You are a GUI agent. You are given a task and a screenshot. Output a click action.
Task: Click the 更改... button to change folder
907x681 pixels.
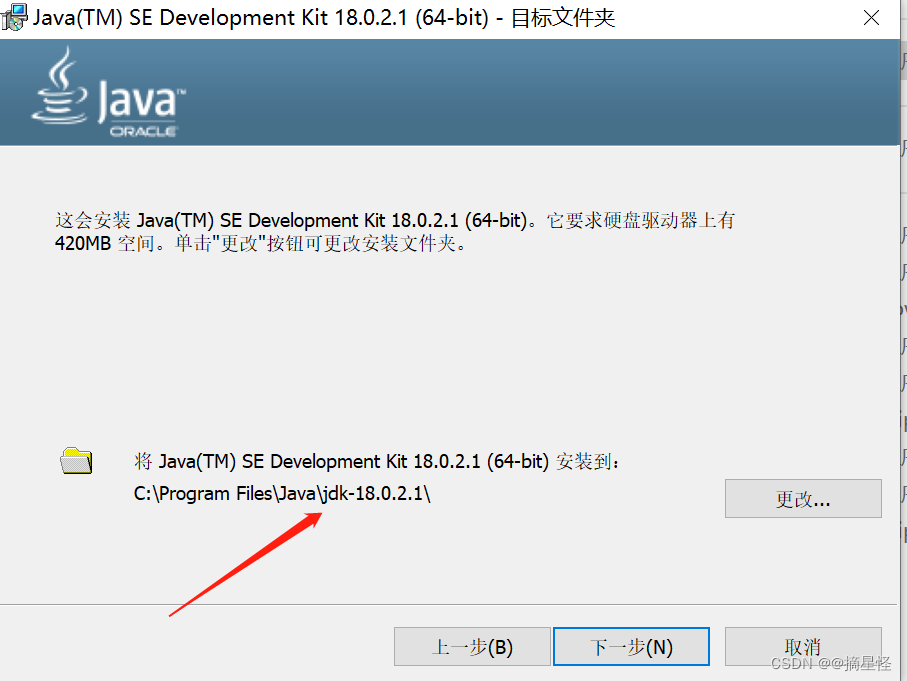coord(803,498)
